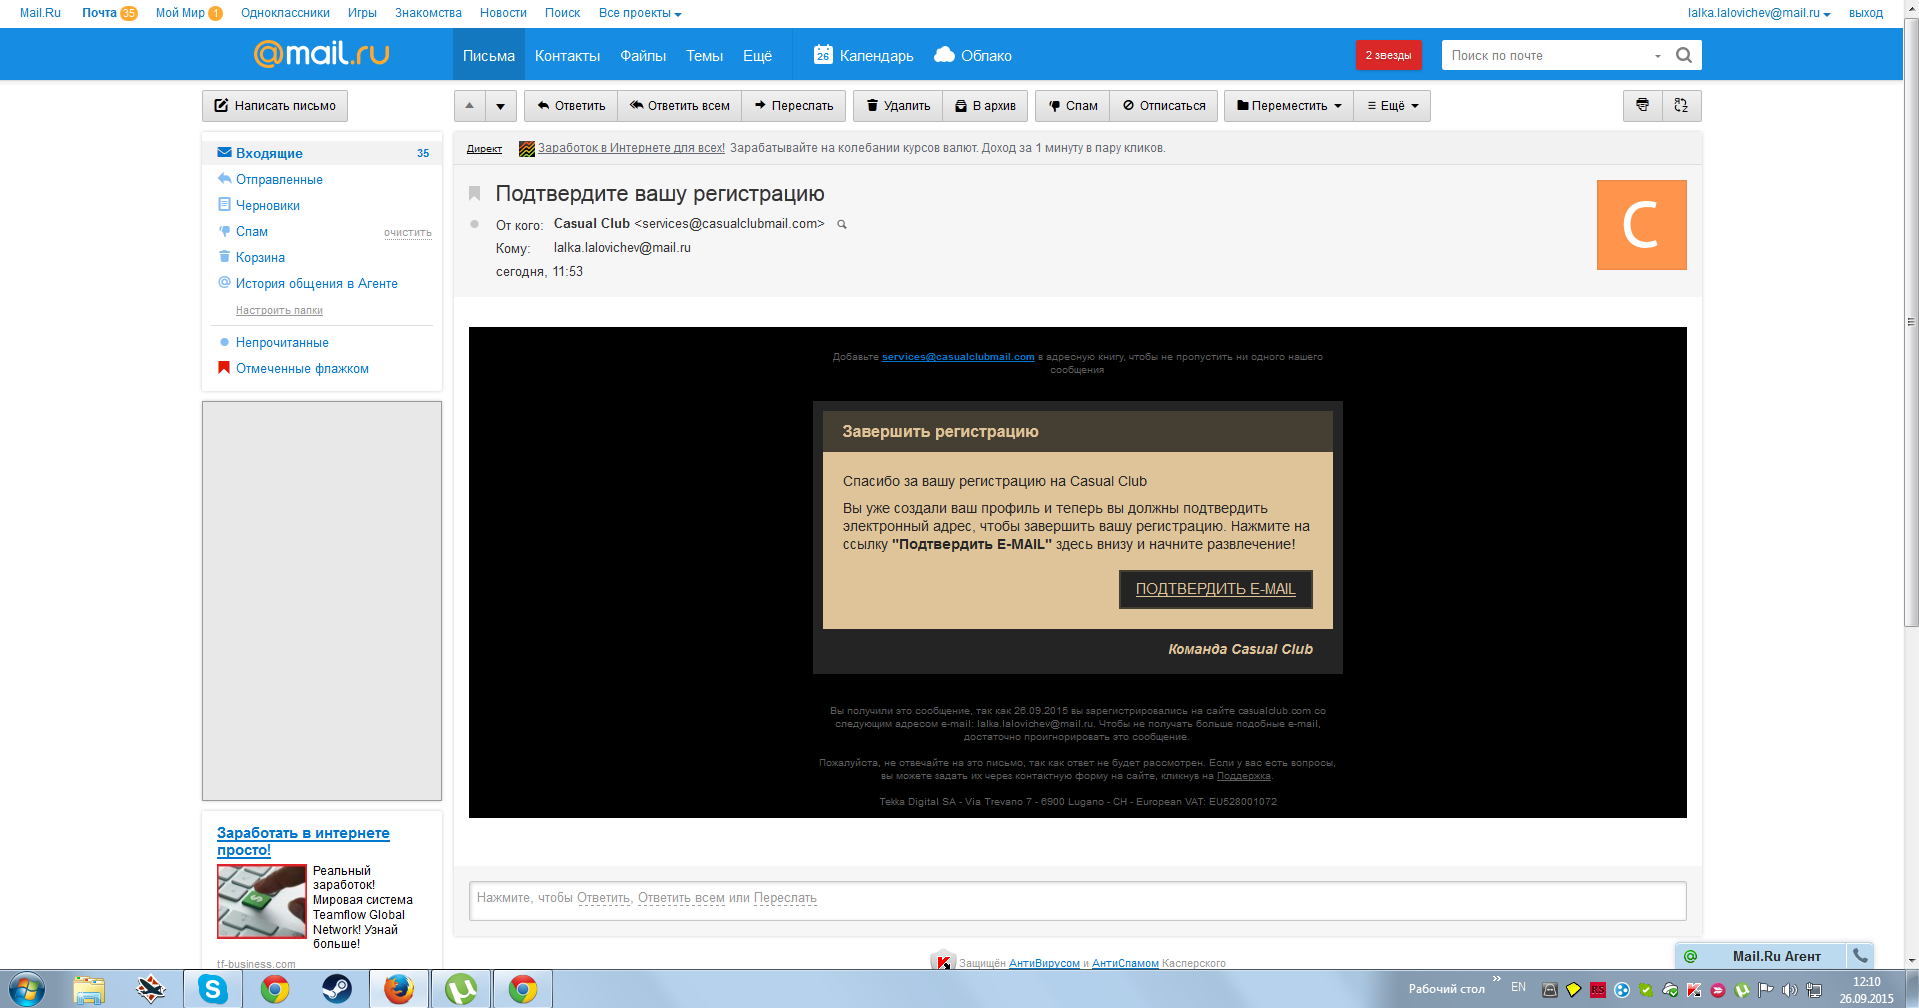Click выход to log out
Screen dimensions: 1919x1008
tap(1866, 13)
